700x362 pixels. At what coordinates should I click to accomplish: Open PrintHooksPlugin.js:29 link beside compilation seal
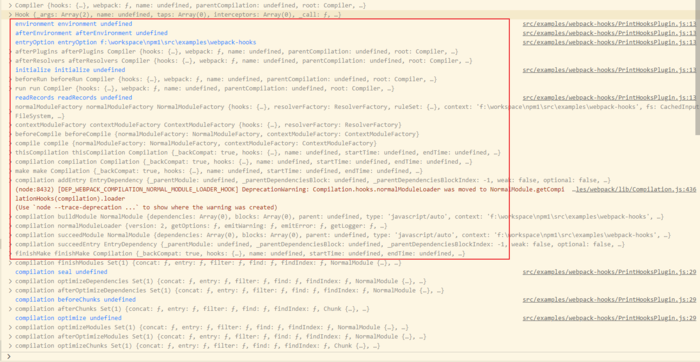tap(609, 271)
